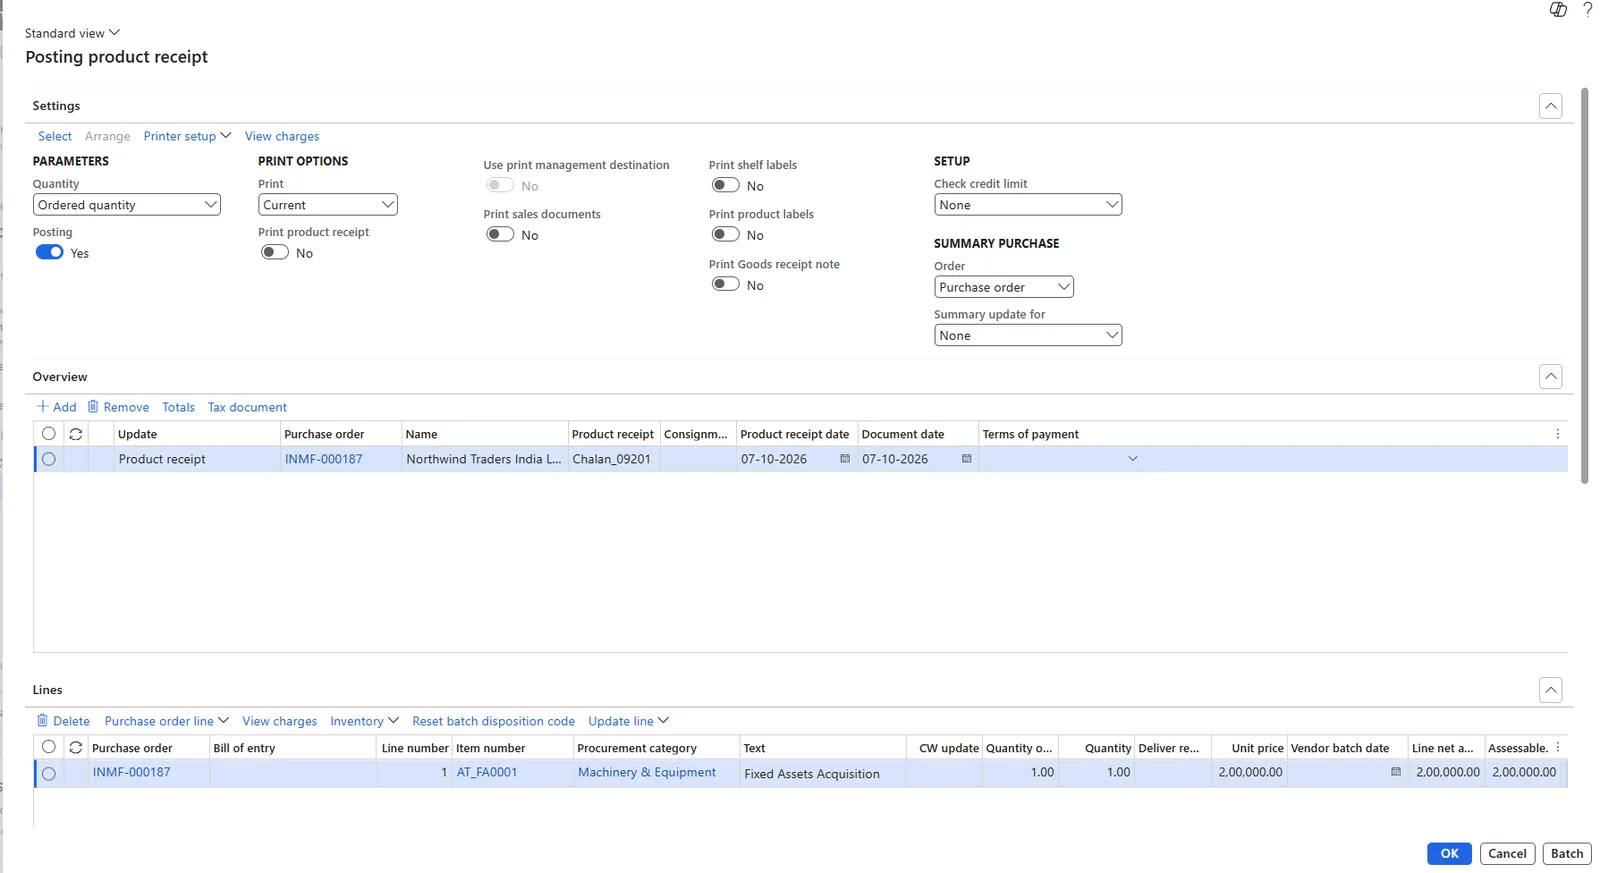Select all rows circle in Lines header
The image size is (1600, 873).
(x=49, y=747)
